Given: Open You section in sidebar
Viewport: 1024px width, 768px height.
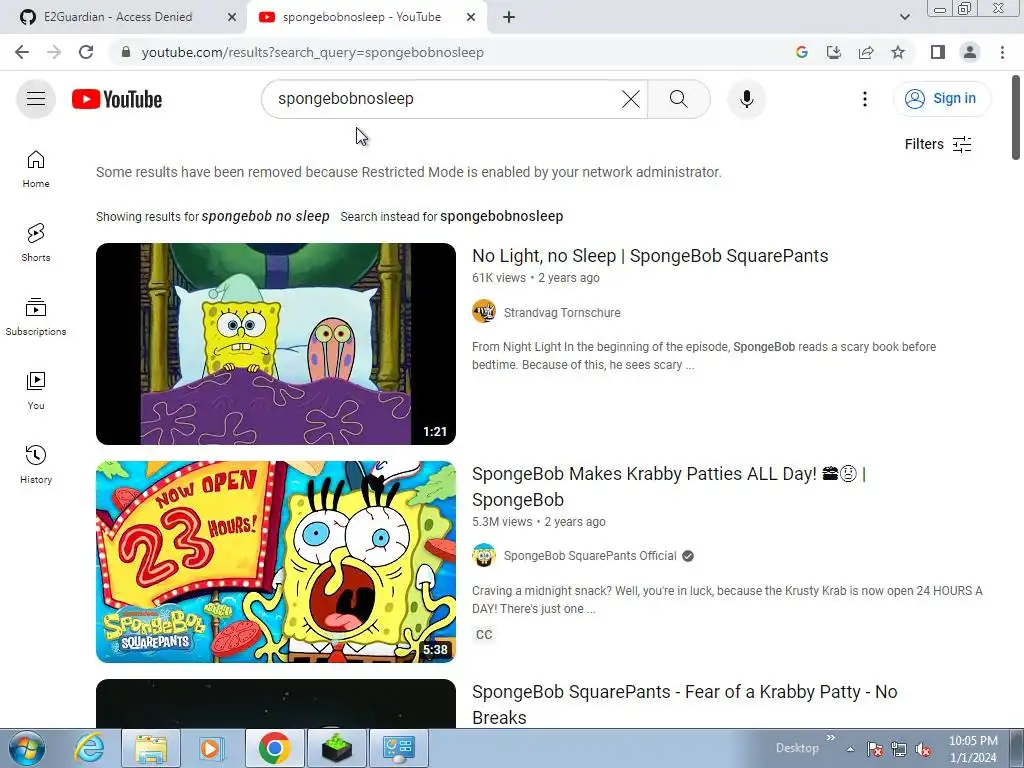Looking at the screenshot, I should [x=36, y=391].
